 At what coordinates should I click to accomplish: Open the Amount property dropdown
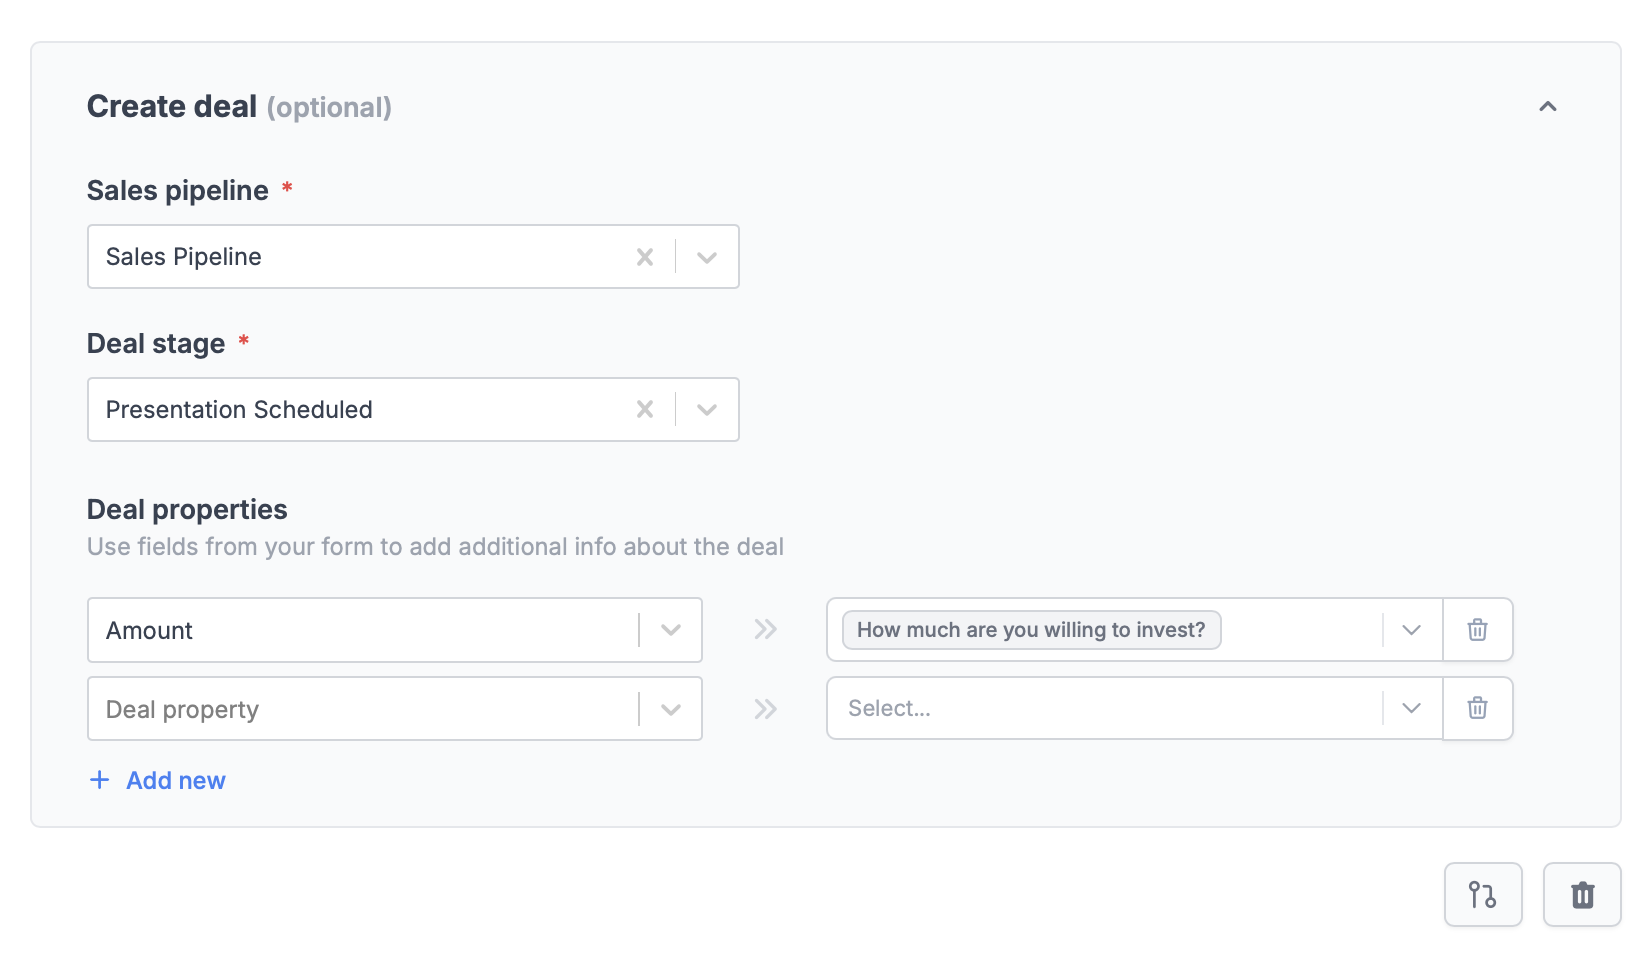tap(671, 630)
